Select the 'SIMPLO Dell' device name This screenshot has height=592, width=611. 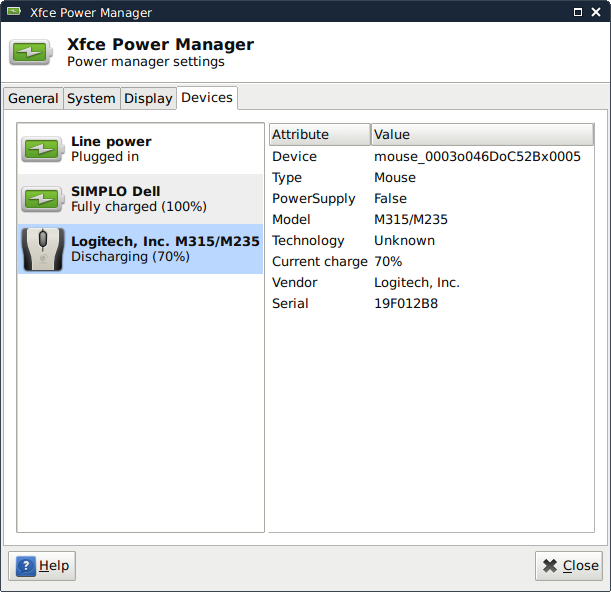[116, 191]
